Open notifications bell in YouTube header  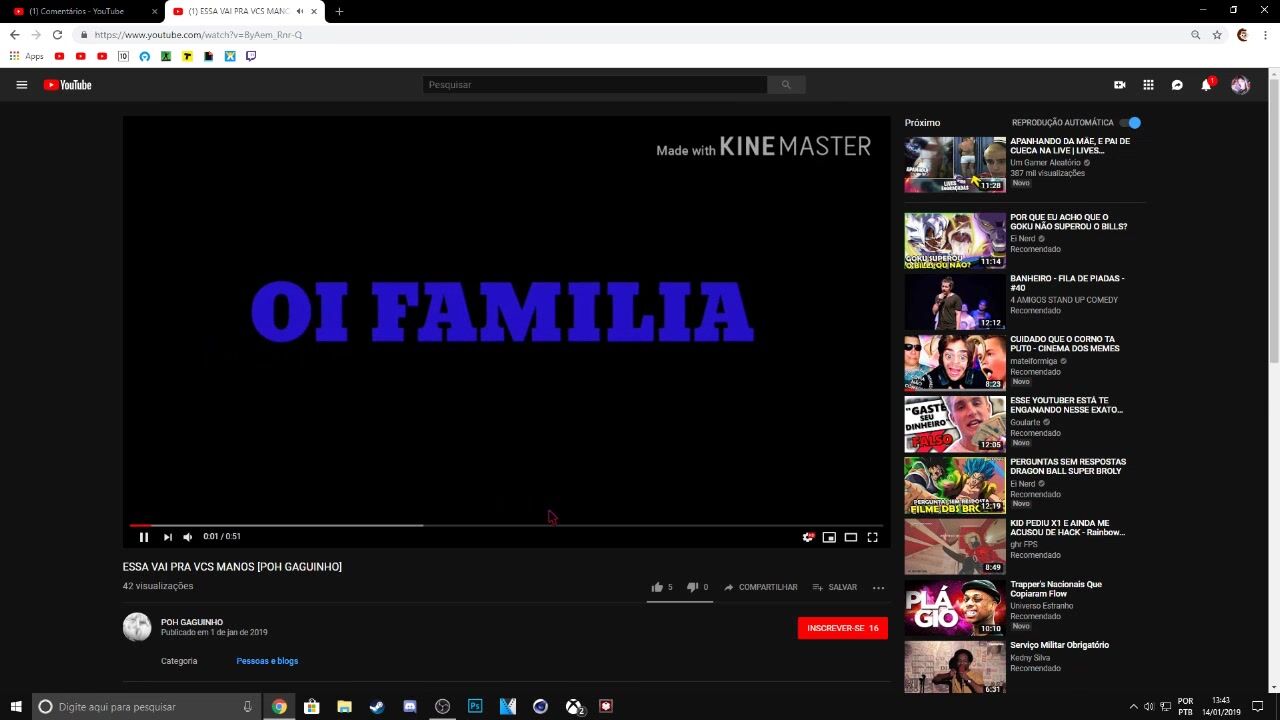tap(1206, 85)
